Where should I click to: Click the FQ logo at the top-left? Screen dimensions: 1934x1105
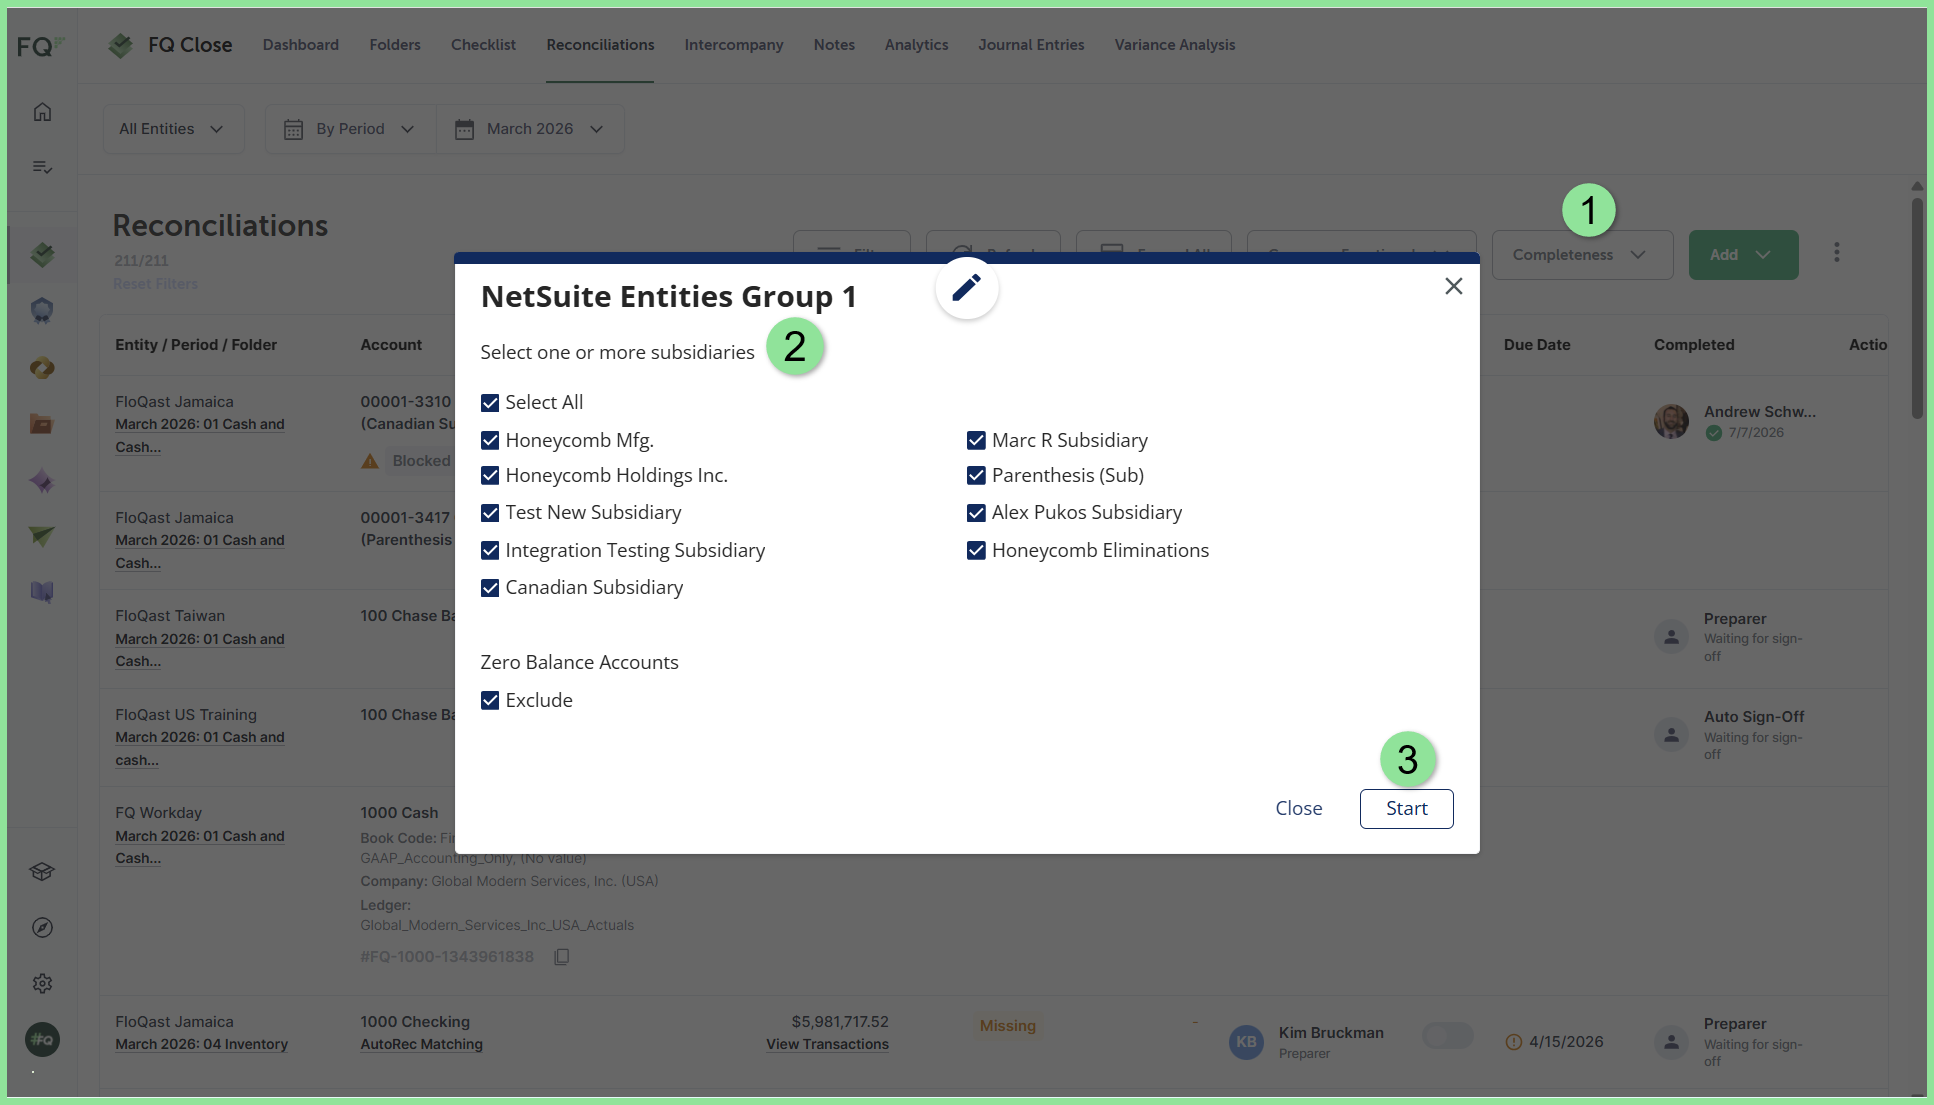[x=41, y=46]
